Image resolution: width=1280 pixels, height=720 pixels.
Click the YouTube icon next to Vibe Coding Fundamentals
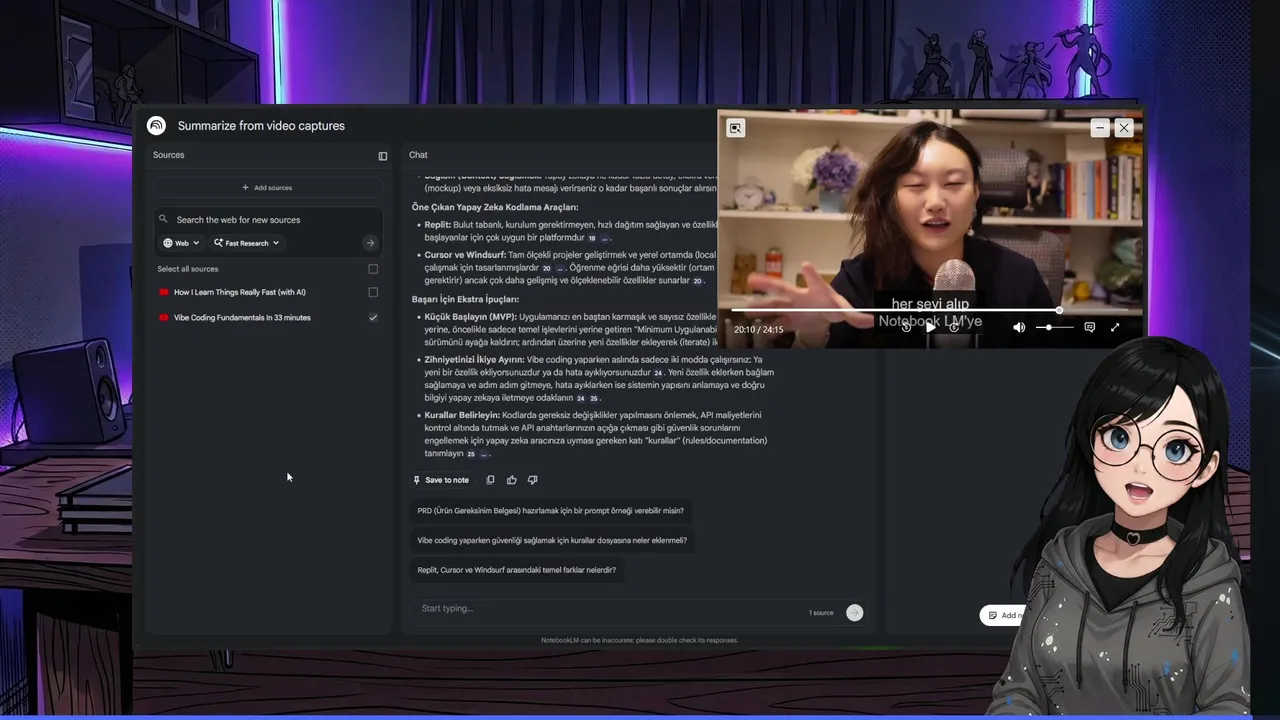164,317
